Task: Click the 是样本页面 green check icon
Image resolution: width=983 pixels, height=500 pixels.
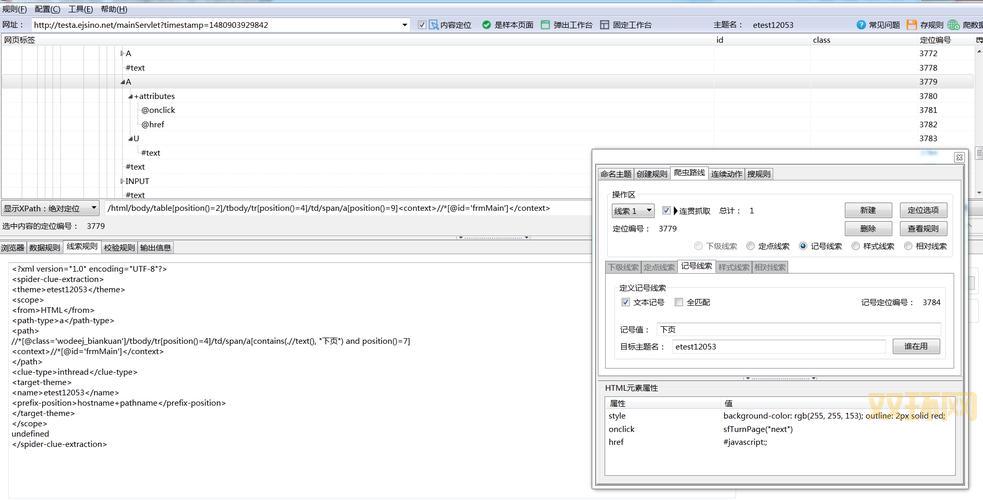Action: (x=486, y=25)
